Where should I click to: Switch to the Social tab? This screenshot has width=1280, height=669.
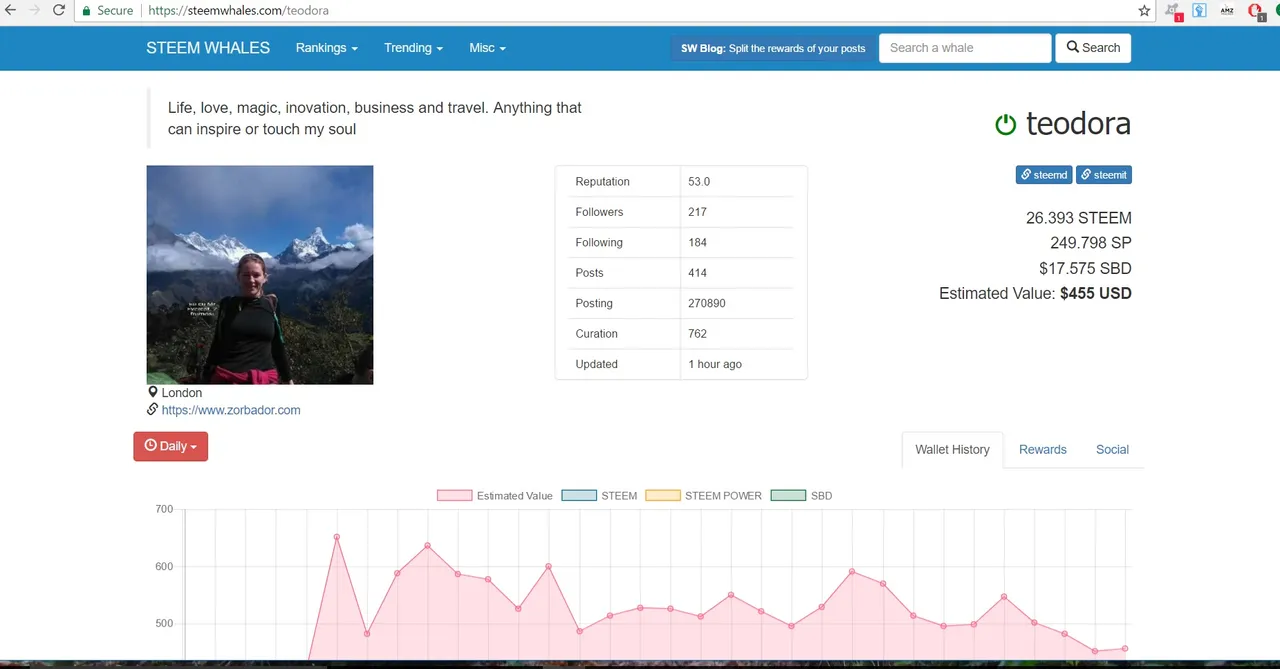tap(1112, 450)
